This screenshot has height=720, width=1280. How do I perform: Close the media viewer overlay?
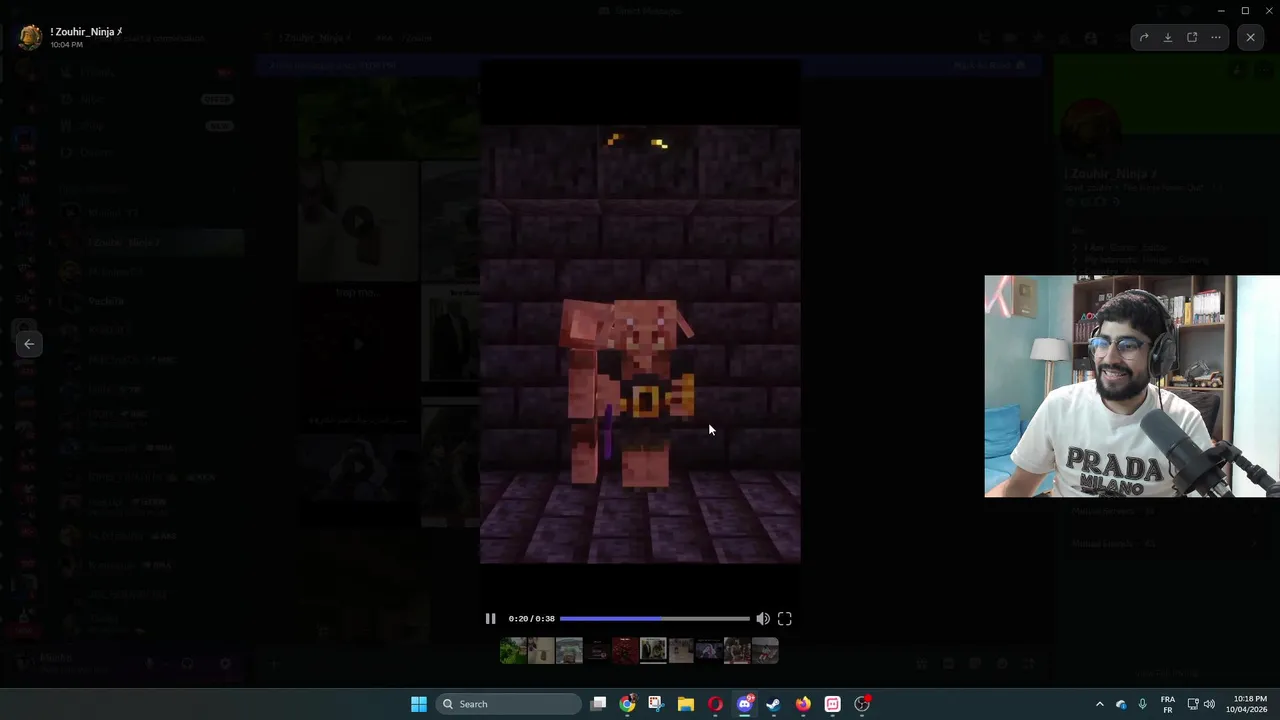click(1250, 38)
